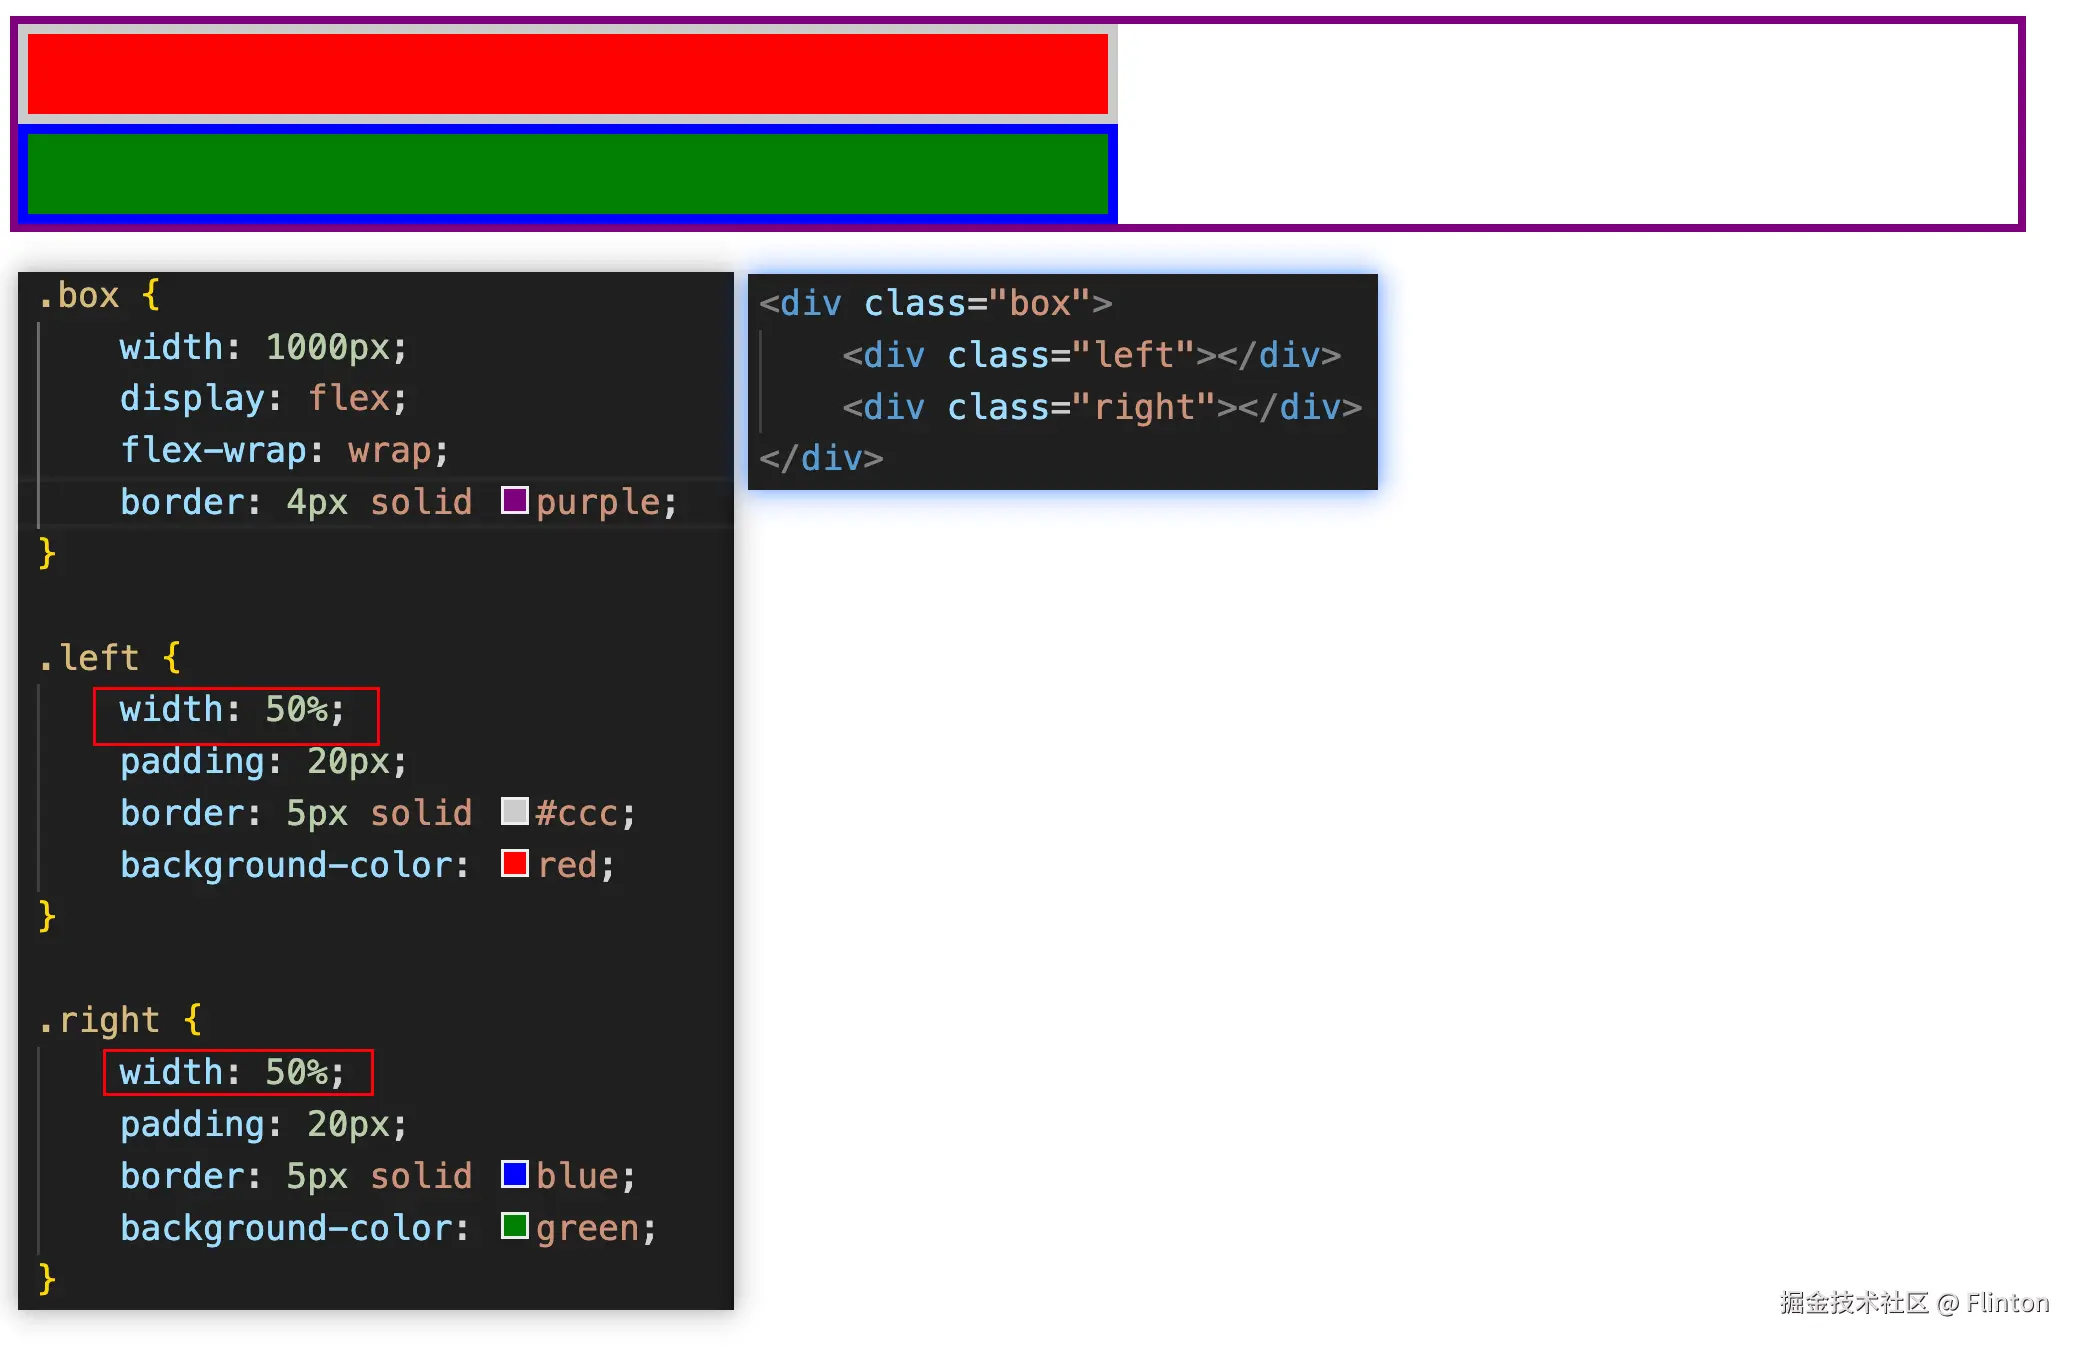2084x1350 pixels.
Task: Click the div class="left" HTML line
Action: (1090, 356)
